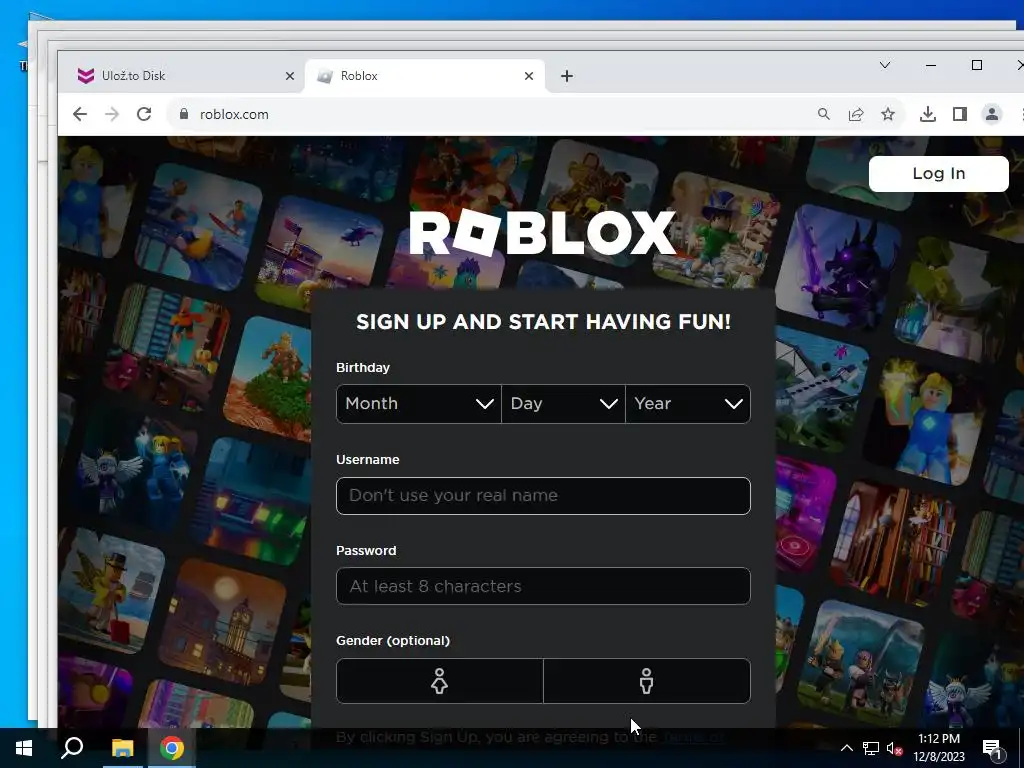
Task: Click the Username input field
Action: 543,496
